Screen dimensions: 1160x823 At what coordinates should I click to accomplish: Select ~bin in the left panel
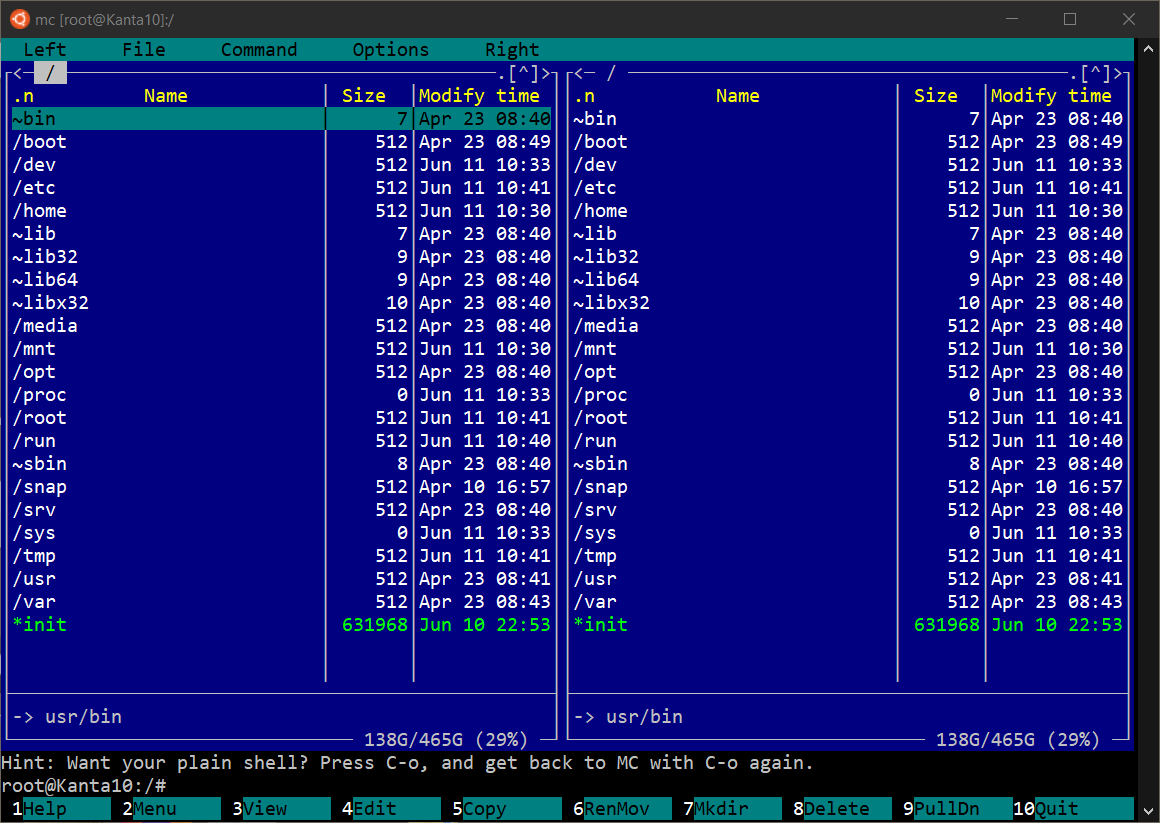click(281, 119)
